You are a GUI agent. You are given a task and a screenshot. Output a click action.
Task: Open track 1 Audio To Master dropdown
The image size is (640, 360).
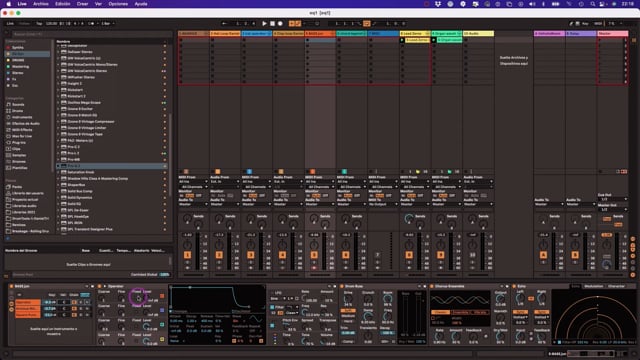coord(193,204)
